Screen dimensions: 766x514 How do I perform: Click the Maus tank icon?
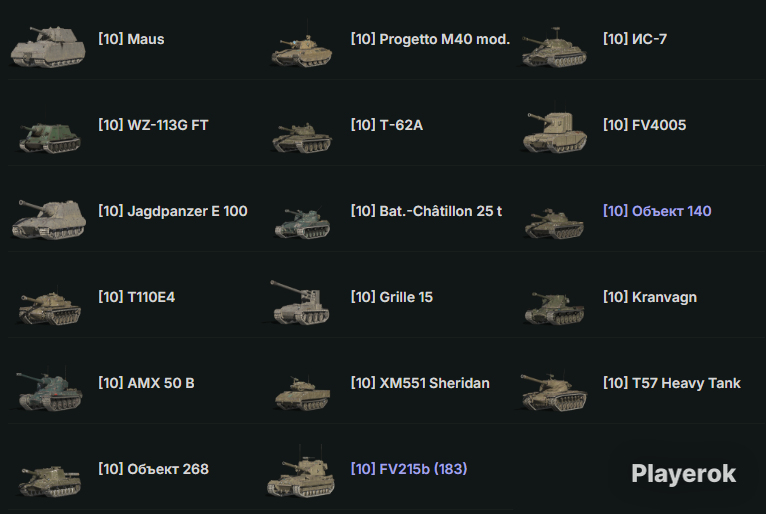(x=48, y=47)
